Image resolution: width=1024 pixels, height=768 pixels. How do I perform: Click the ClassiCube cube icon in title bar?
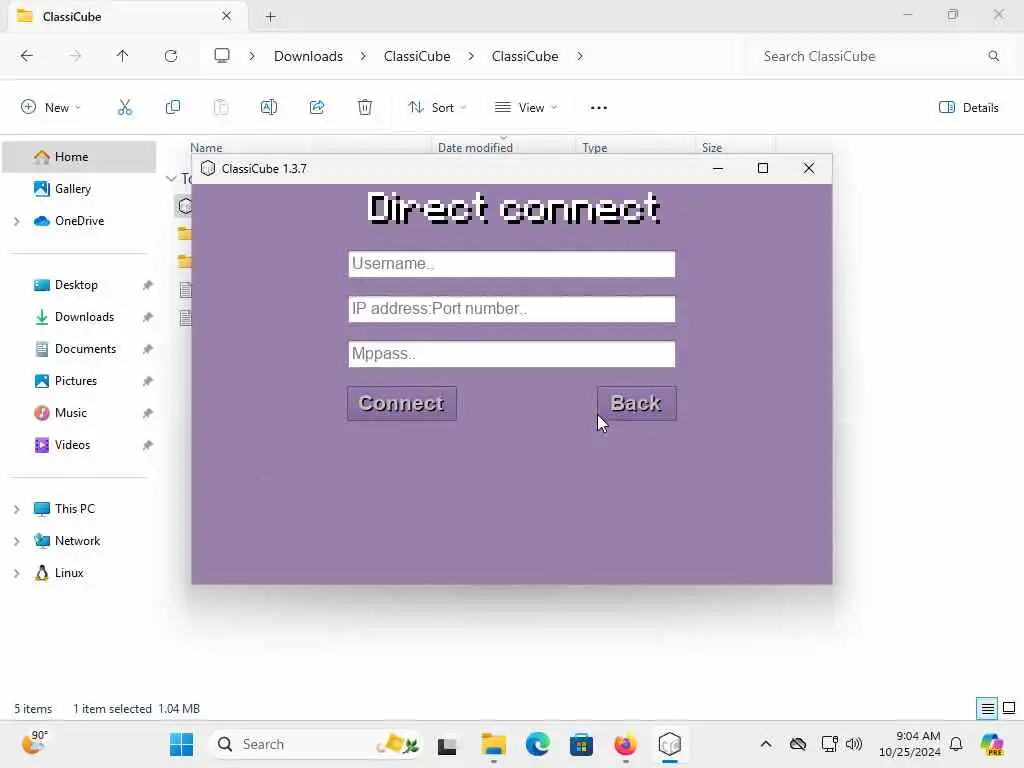click(208, 168)
